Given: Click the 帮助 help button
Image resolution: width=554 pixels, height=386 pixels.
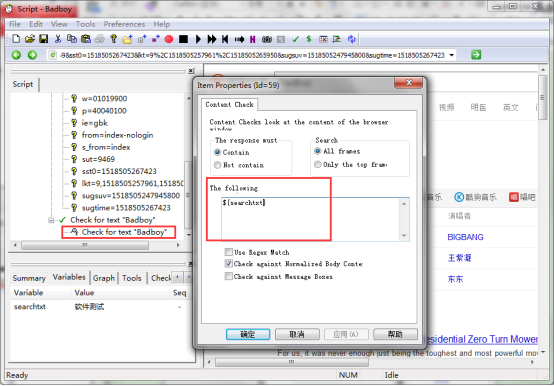Looking at the screenshot, I should (x=395, y=334).
